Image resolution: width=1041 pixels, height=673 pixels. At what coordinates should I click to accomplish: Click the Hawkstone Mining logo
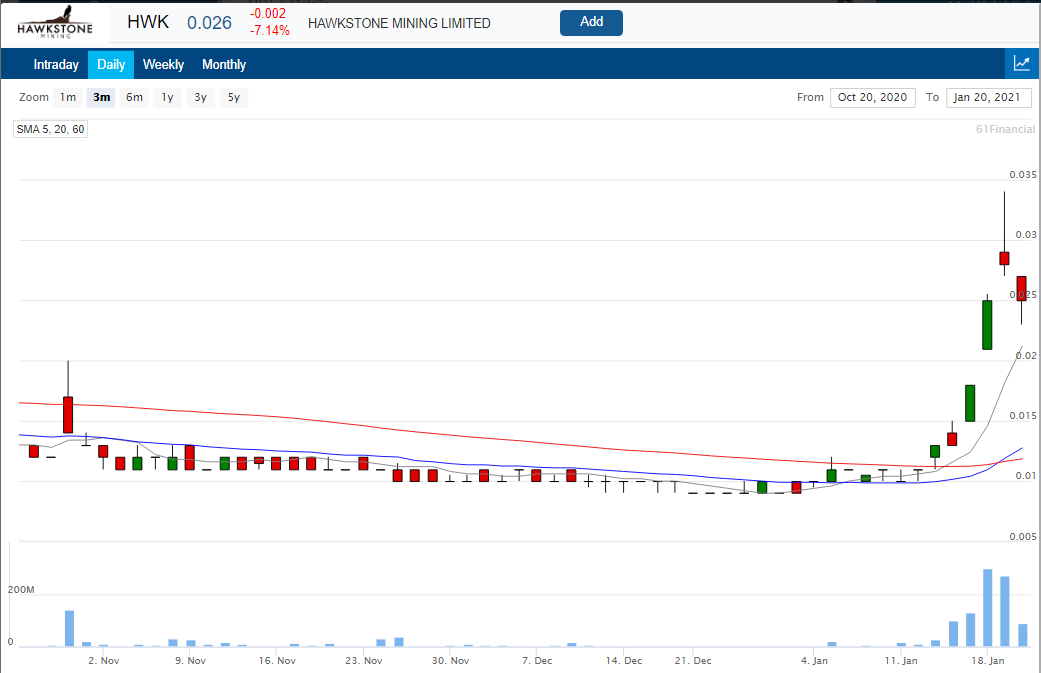pos(54,23)
